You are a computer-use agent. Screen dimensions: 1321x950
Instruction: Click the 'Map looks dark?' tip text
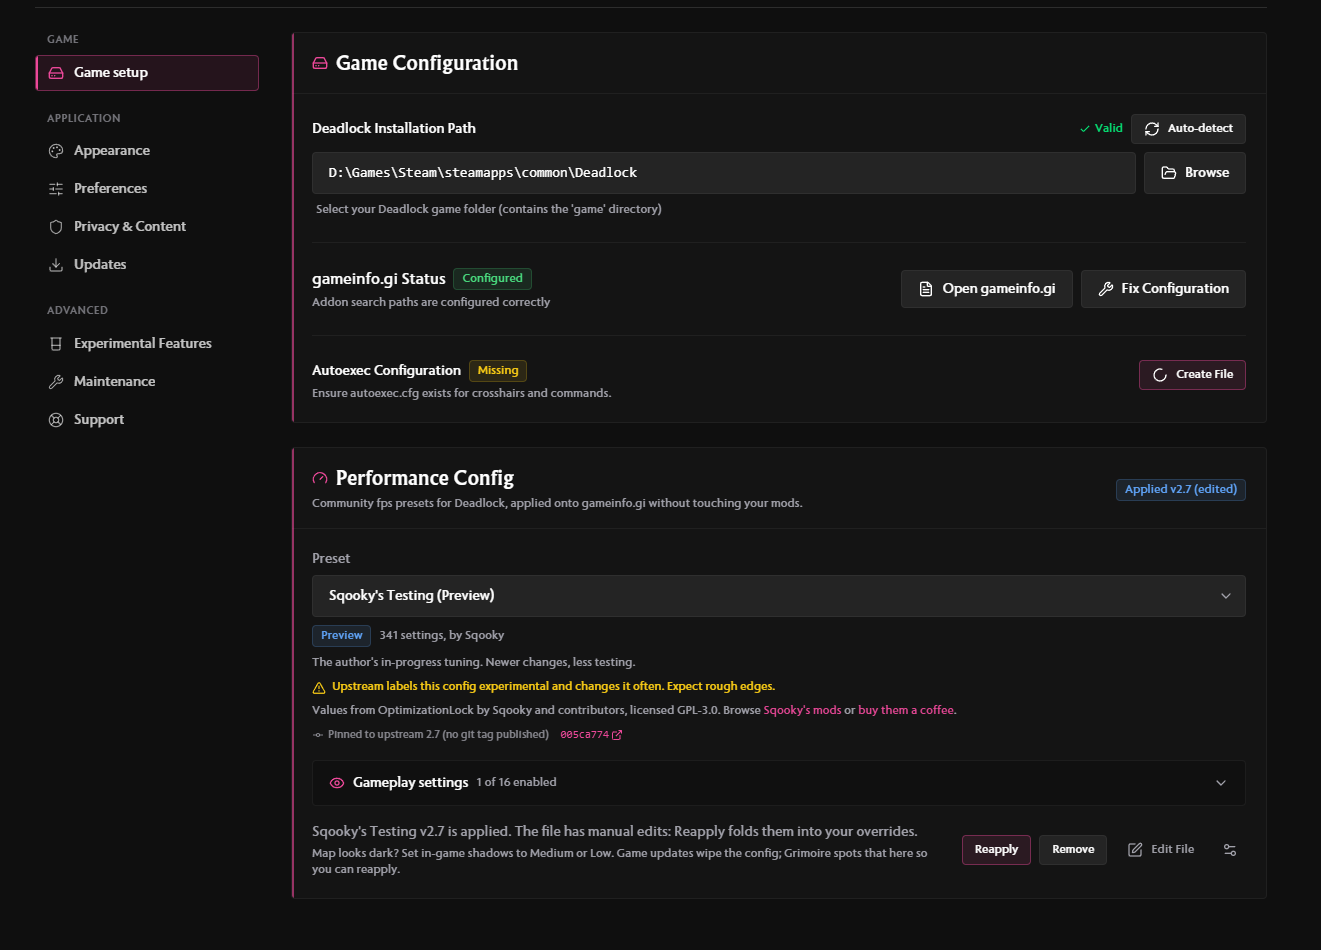[619, 862]
